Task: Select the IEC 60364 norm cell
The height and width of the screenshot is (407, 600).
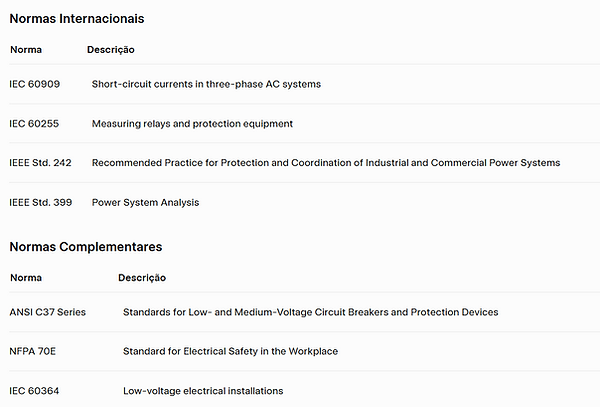Action: (34, 391)
